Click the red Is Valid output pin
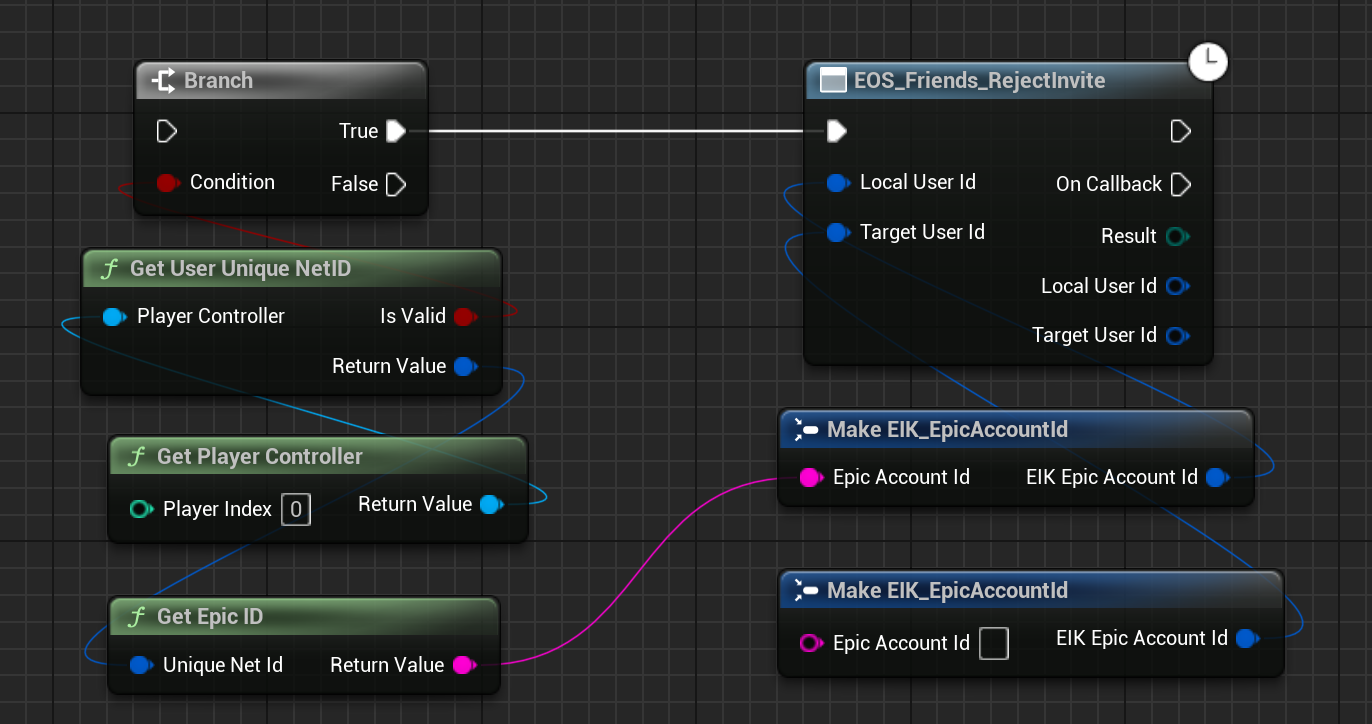 point(464,316)
